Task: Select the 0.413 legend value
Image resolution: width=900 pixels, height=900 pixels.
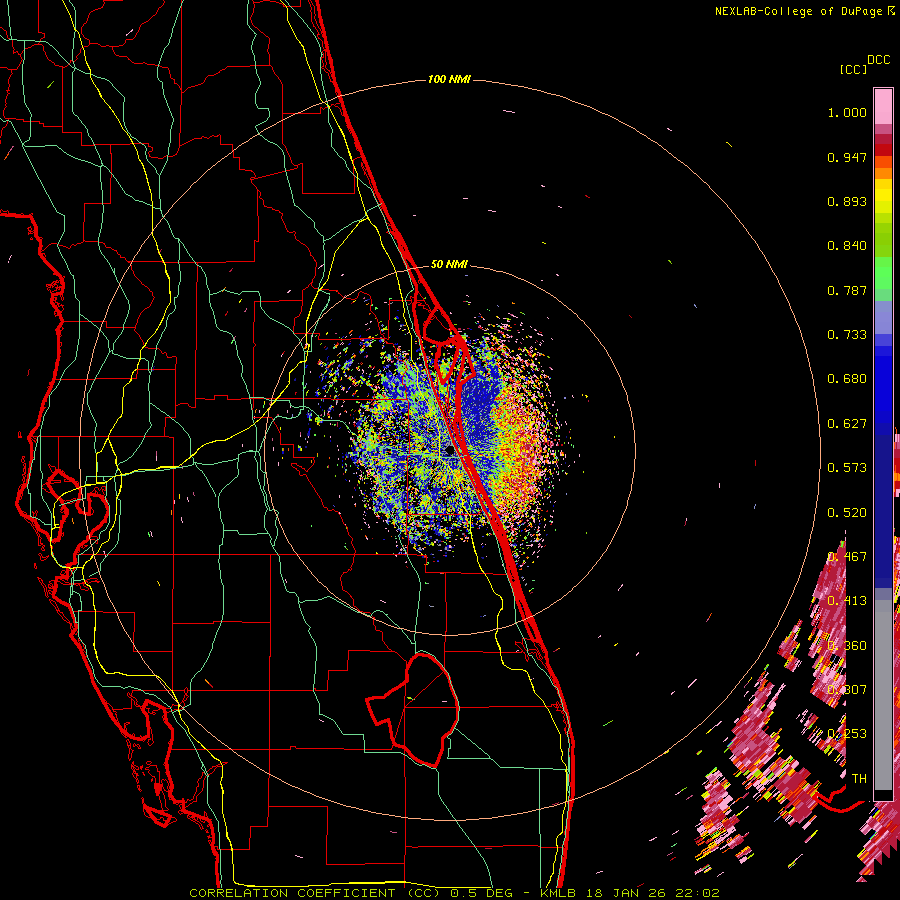Action: tap(847, 601)
